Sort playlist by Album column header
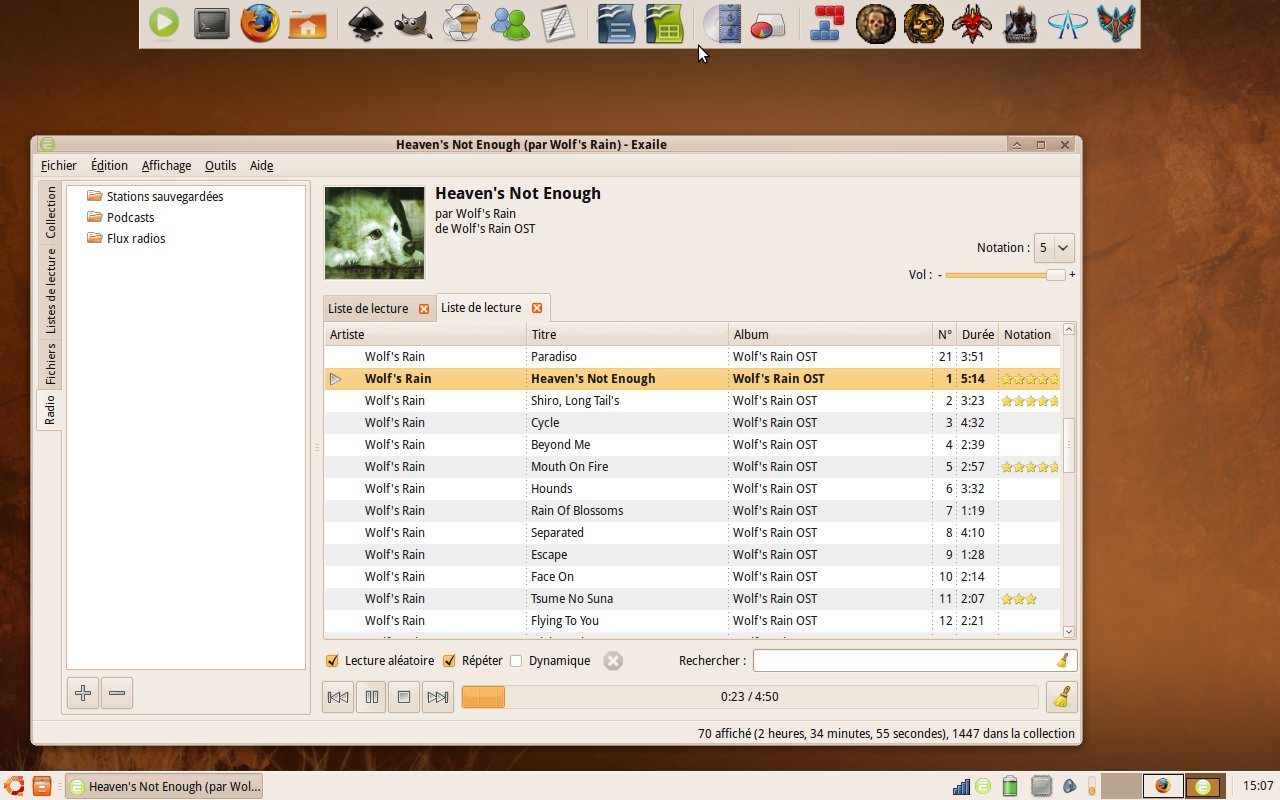Screen dimensions: 1280x800 pyautogui.click(x=830, y=334)
